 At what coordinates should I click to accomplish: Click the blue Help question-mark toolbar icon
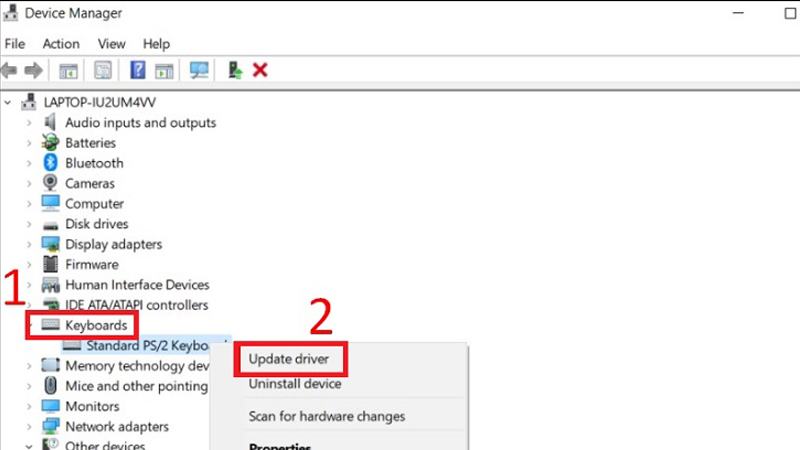138,70
